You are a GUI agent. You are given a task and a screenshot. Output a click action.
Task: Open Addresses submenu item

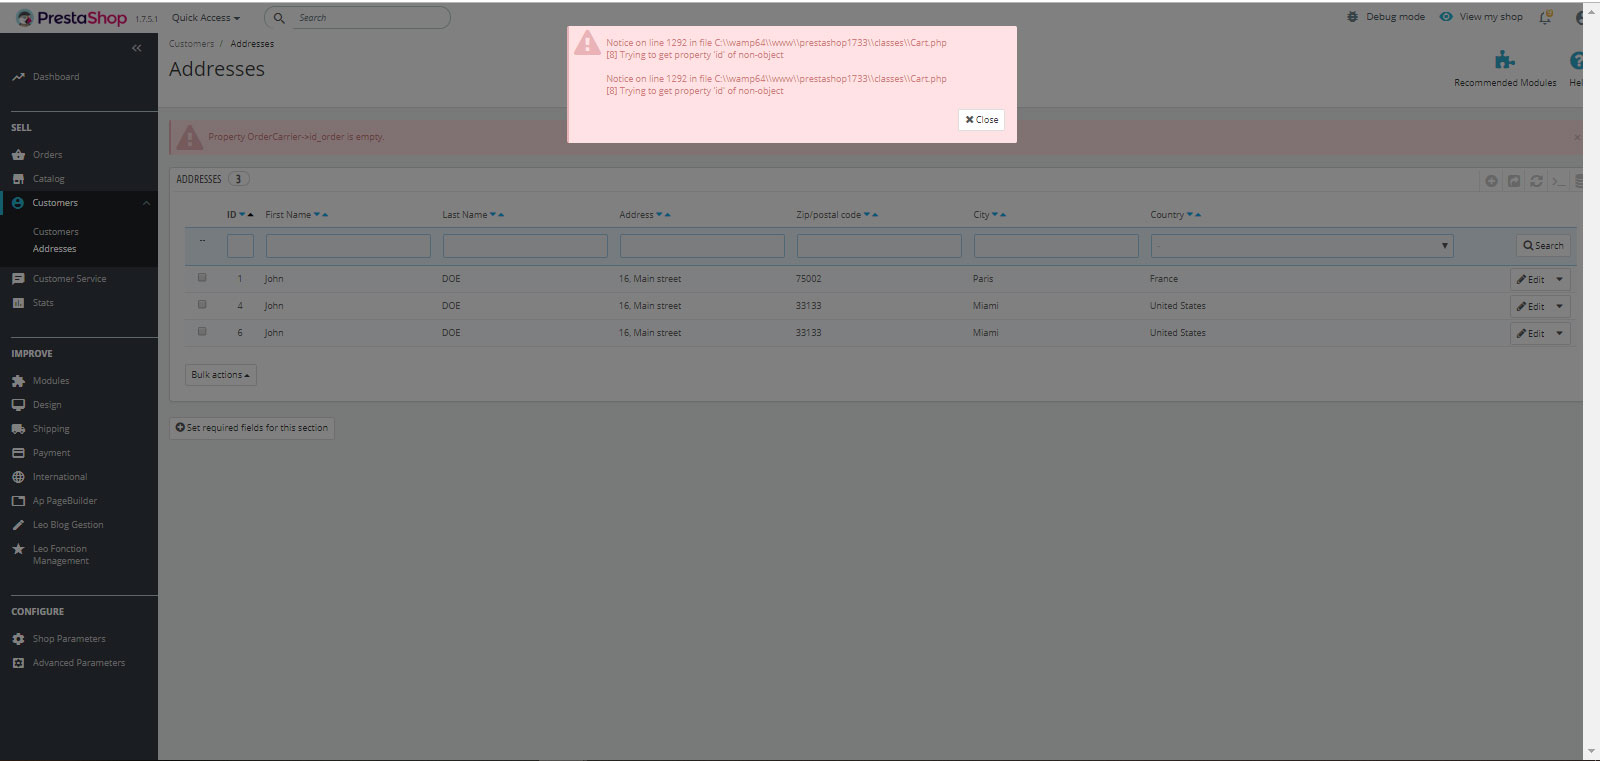pos(54,249)
